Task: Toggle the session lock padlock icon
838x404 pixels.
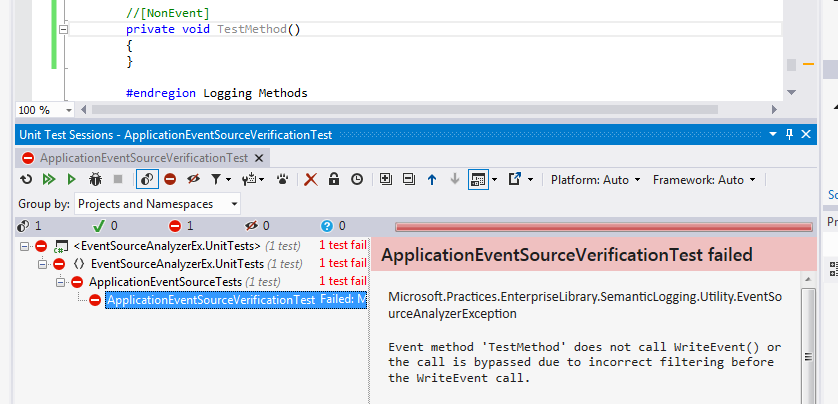Action: tap(334, 180)
